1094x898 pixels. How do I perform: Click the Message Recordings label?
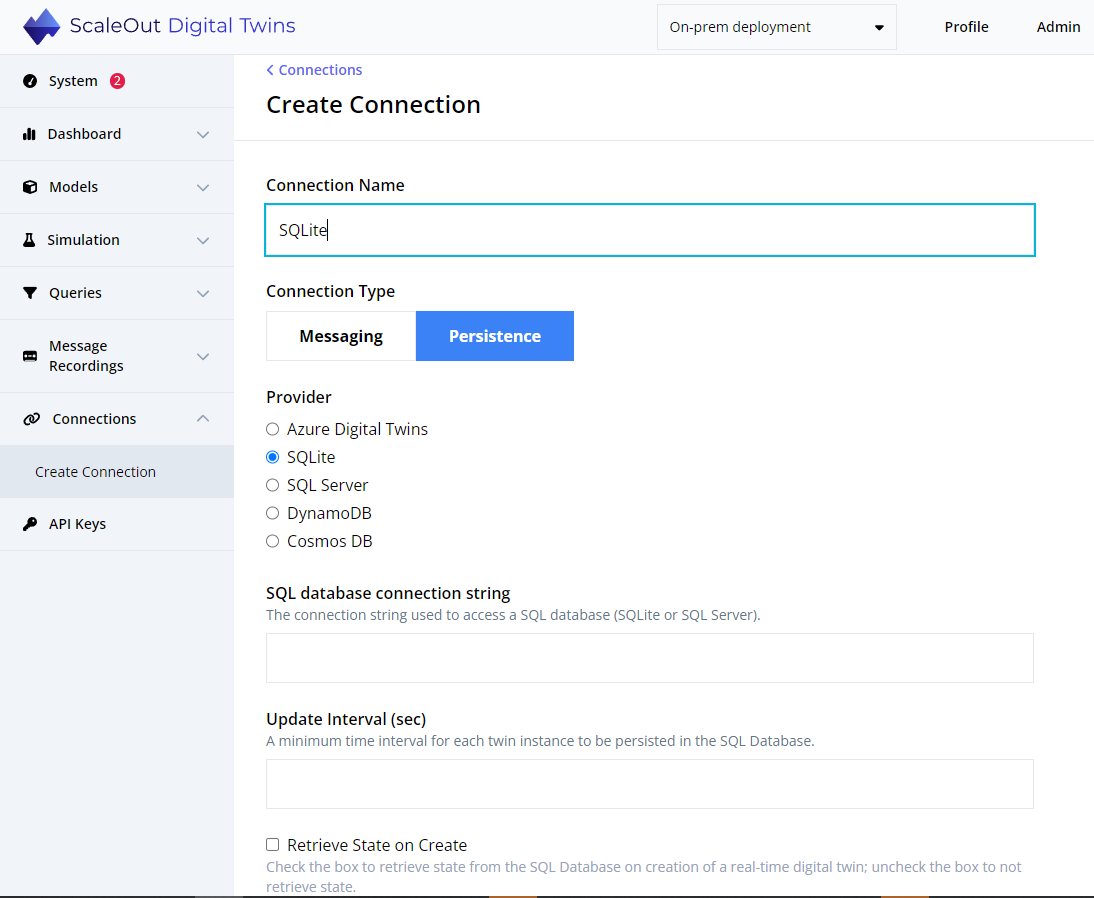[87, 356]
